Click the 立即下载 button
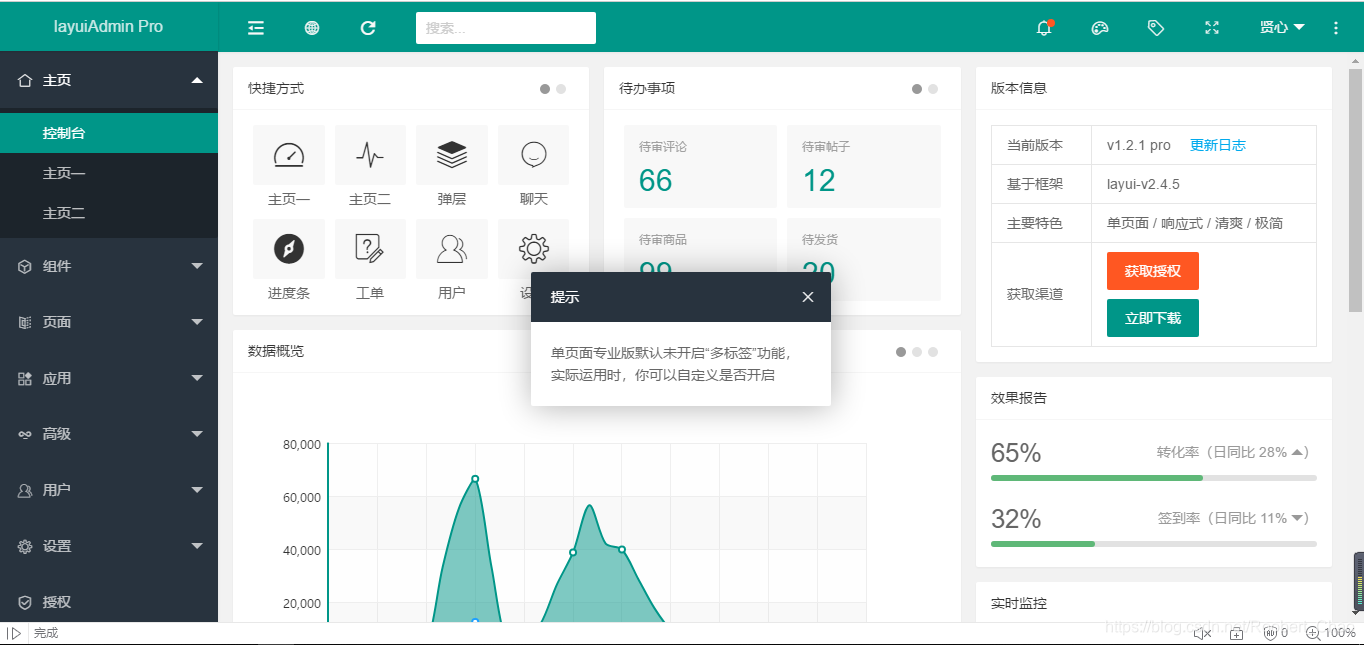Screen dimensions: 1364x645 pos(1153,318)
